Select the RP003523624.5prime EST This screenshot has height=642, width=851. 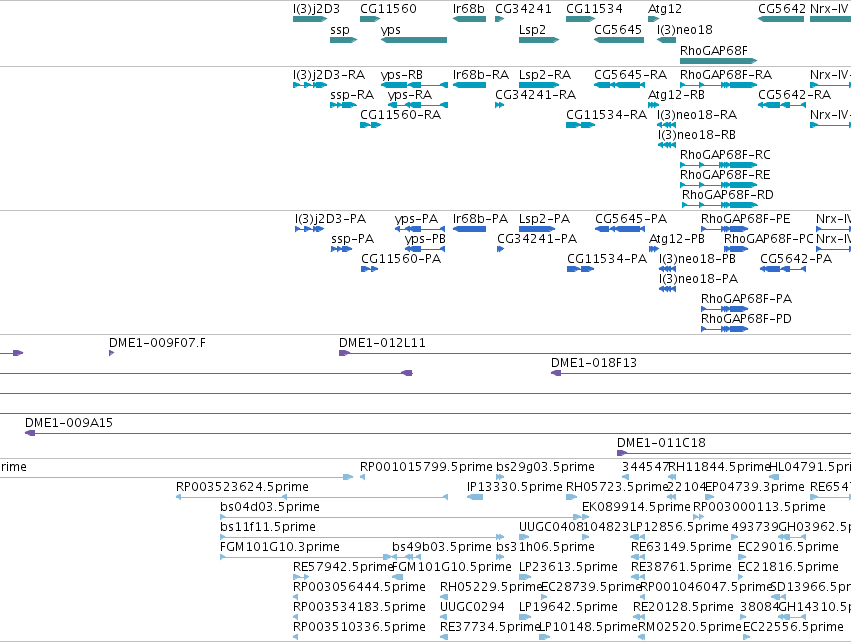312,497
